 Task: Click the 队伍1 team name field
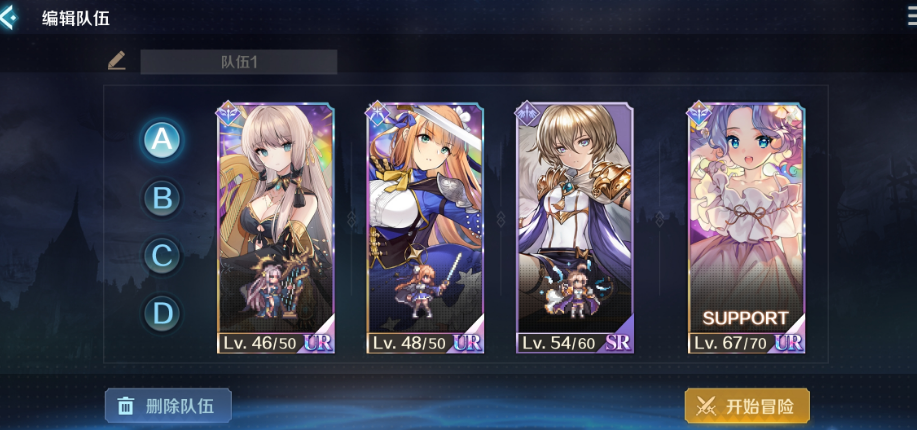pyautogui.click(x=239, y=62)
